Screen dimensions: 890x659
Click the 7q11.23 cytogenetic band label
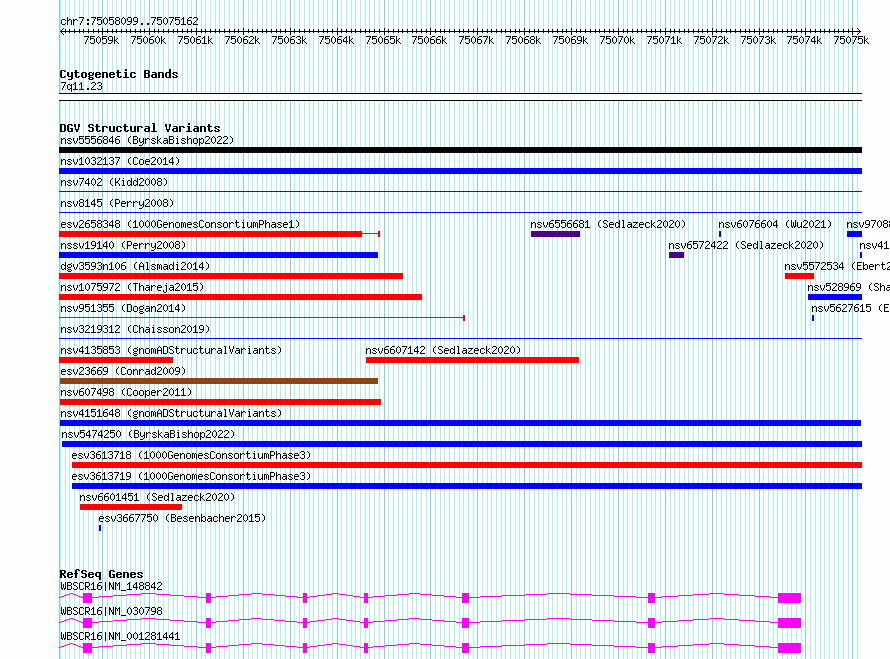[81, 87]
